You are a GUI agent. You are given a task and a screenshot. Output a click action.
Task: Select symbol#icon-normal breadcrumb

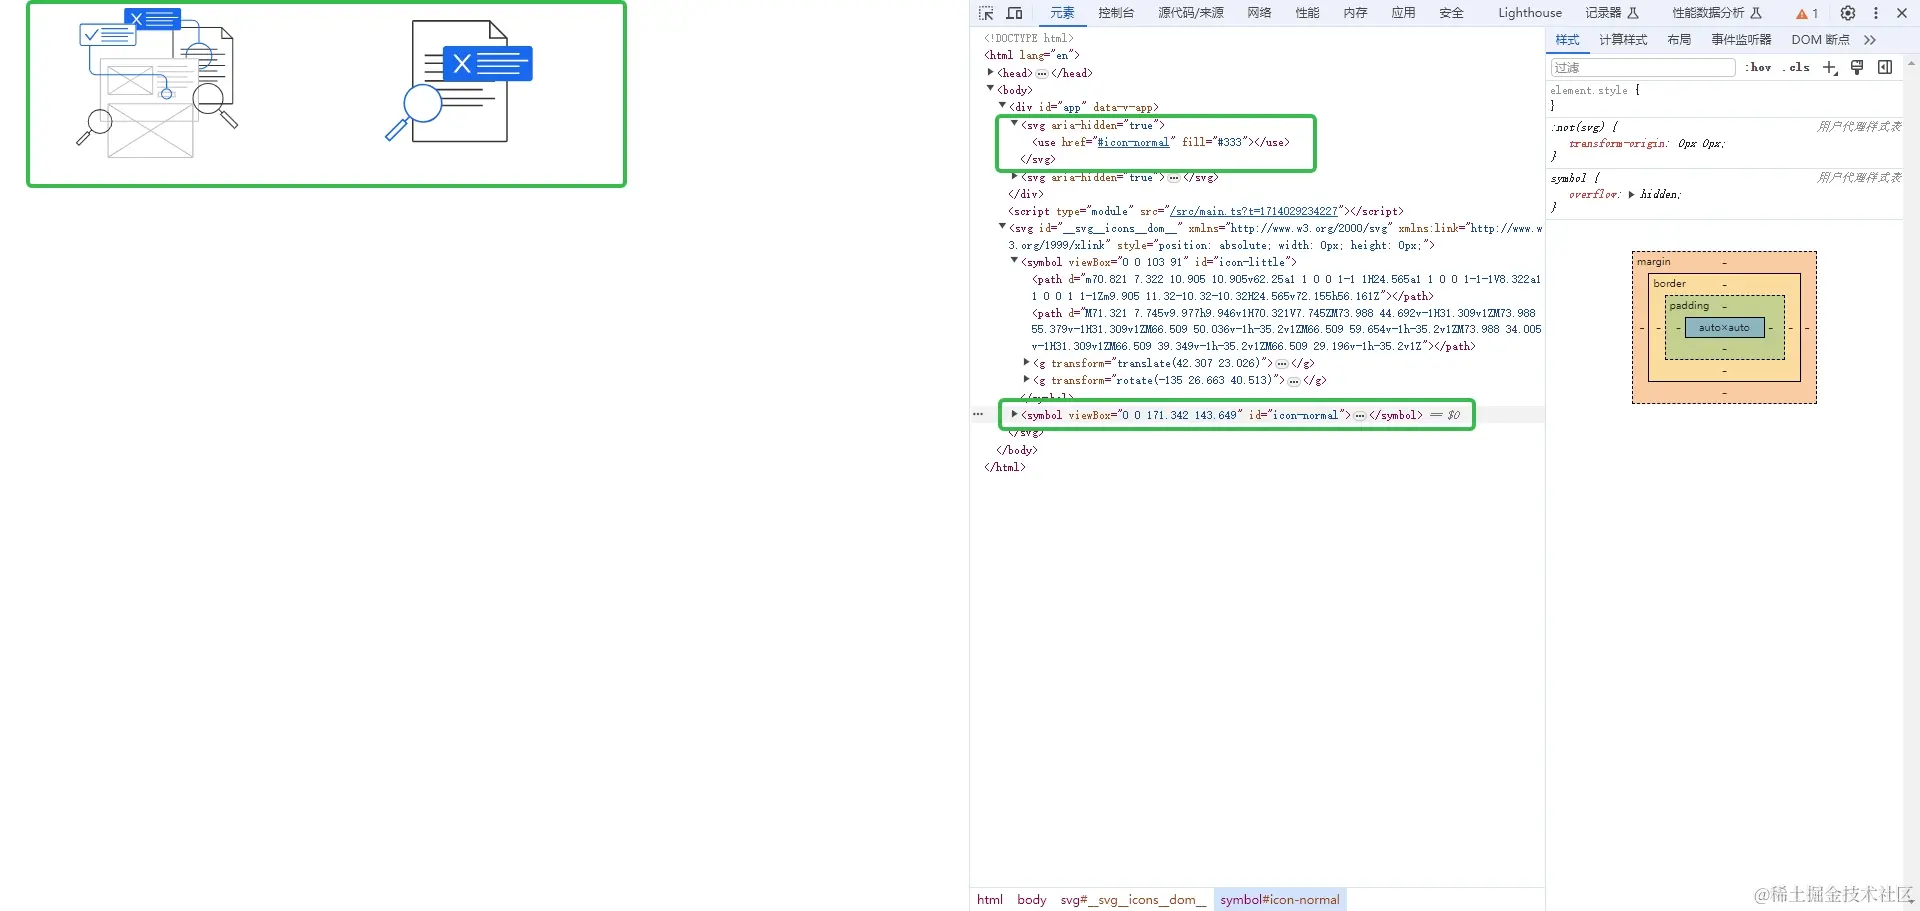1280,900
